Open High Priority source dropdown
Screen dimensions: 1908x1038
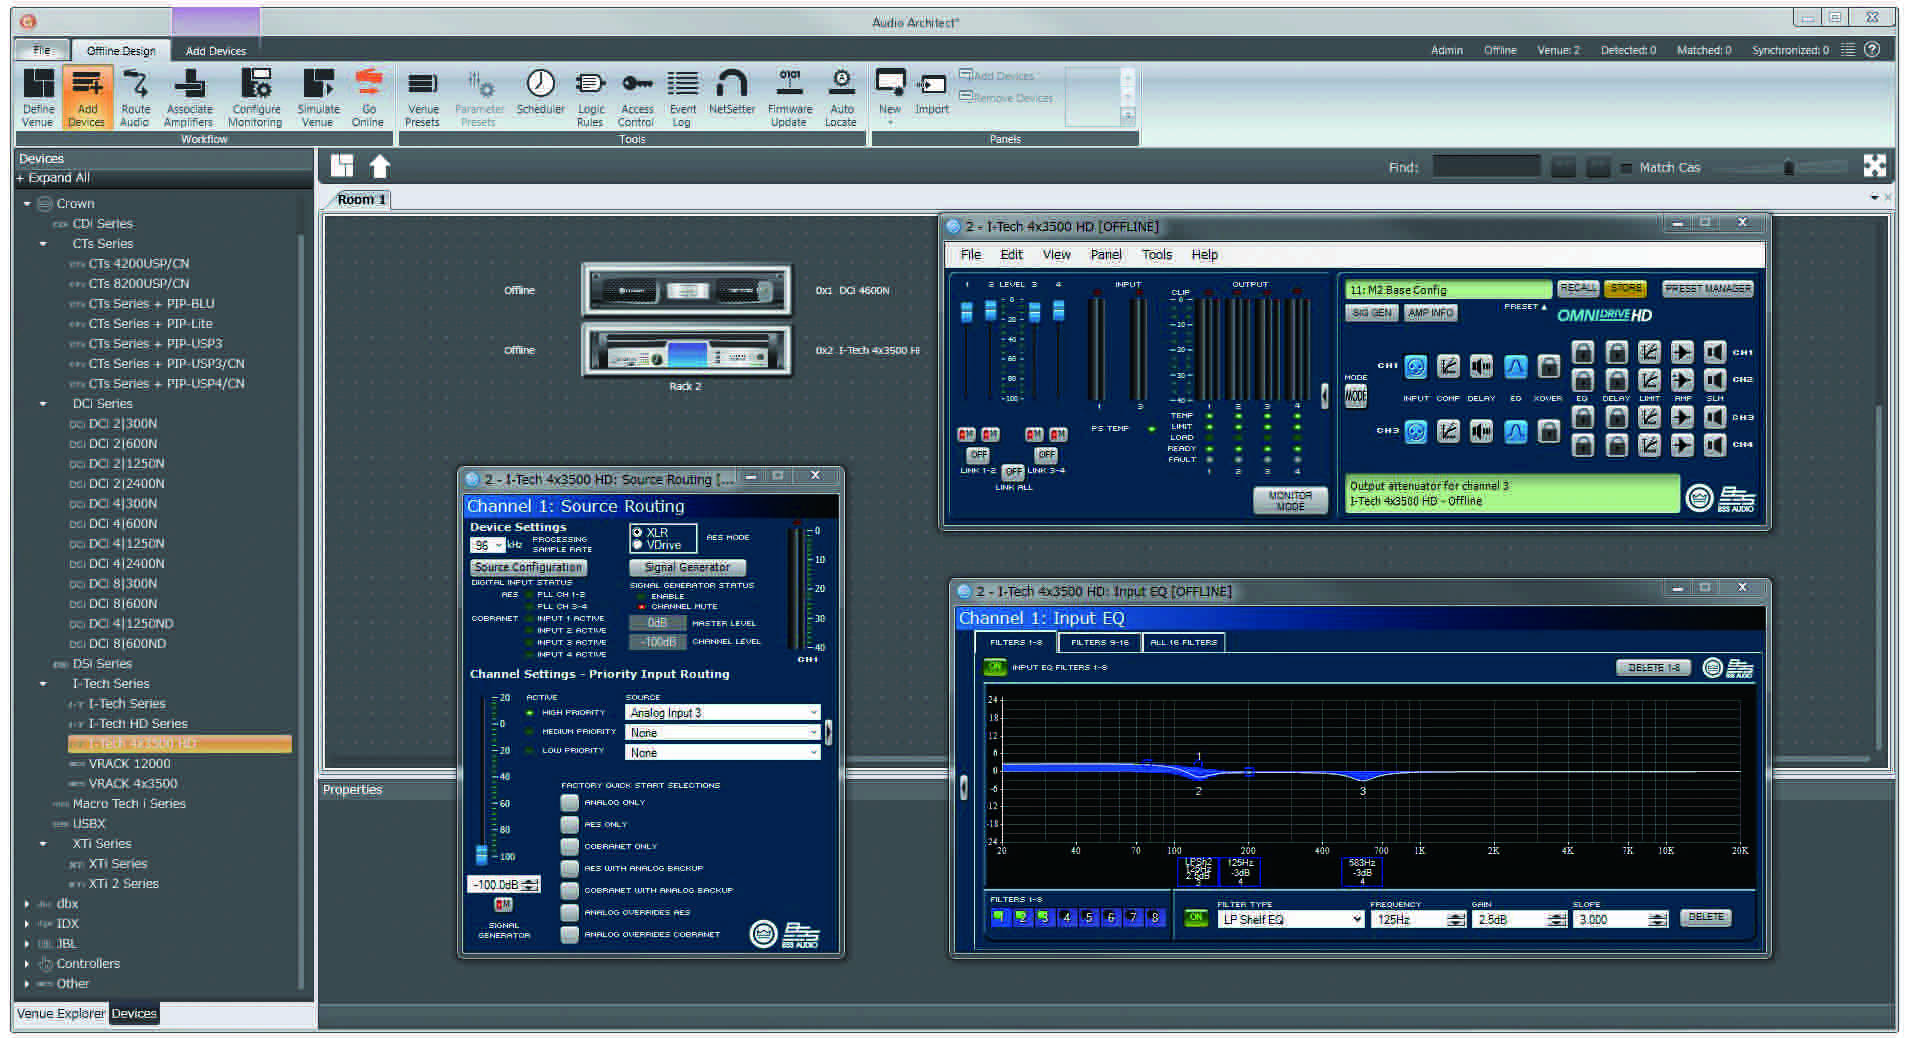coord(722,712)
